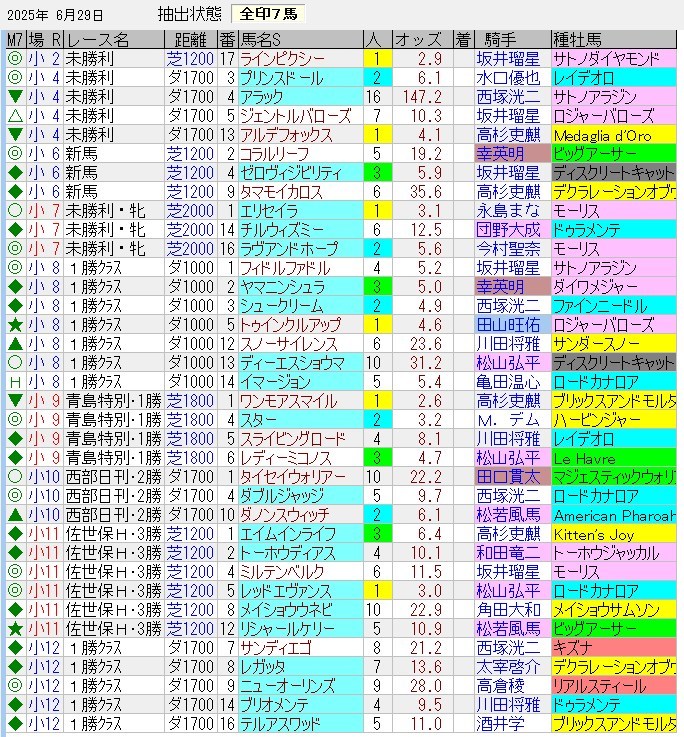Select horse name プリンスドール
The image size is (684, 737).
pos(282,78)
